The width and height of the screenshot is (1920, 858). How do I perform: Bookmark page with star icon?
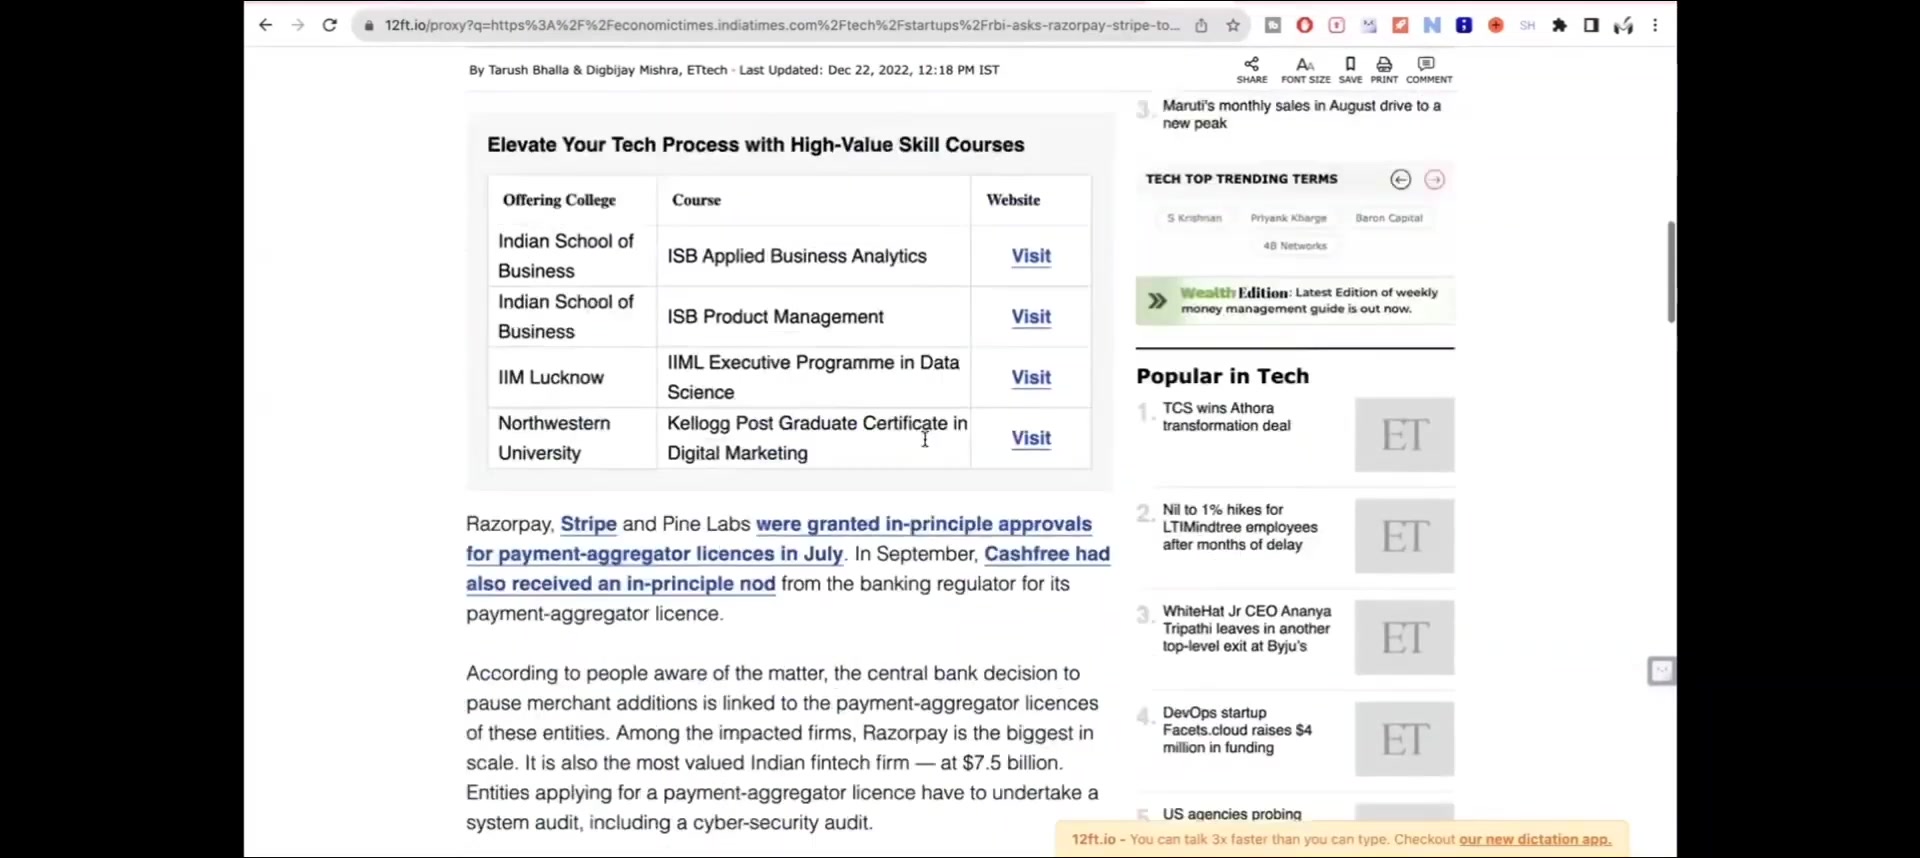point(1233,25)
